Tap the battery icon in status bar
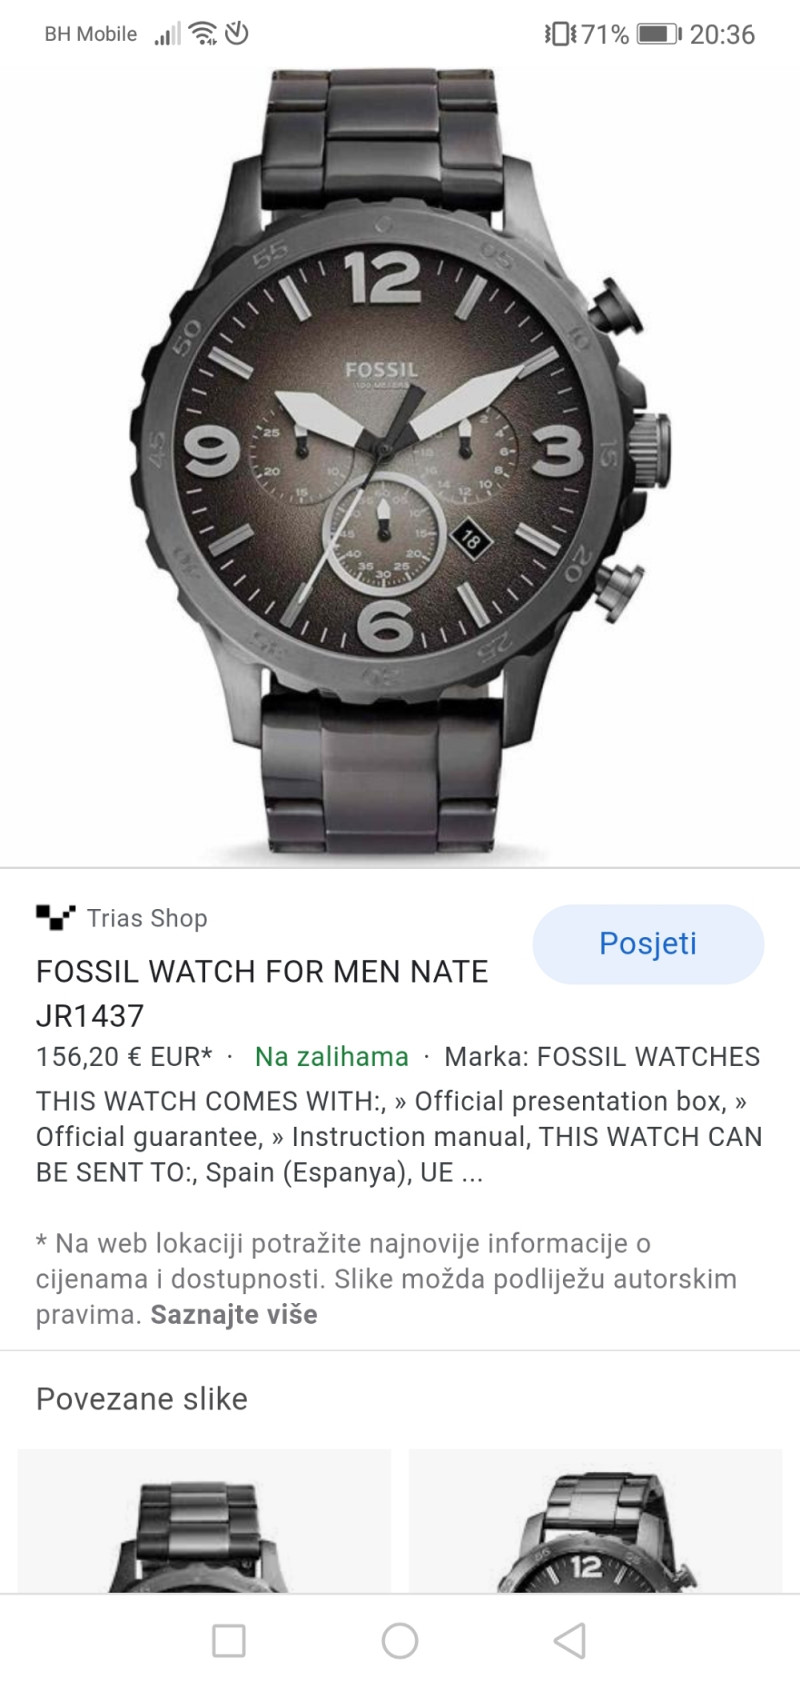Image resolution: width=800 pixels, height=1689 pixels. (x=659, y=34)
